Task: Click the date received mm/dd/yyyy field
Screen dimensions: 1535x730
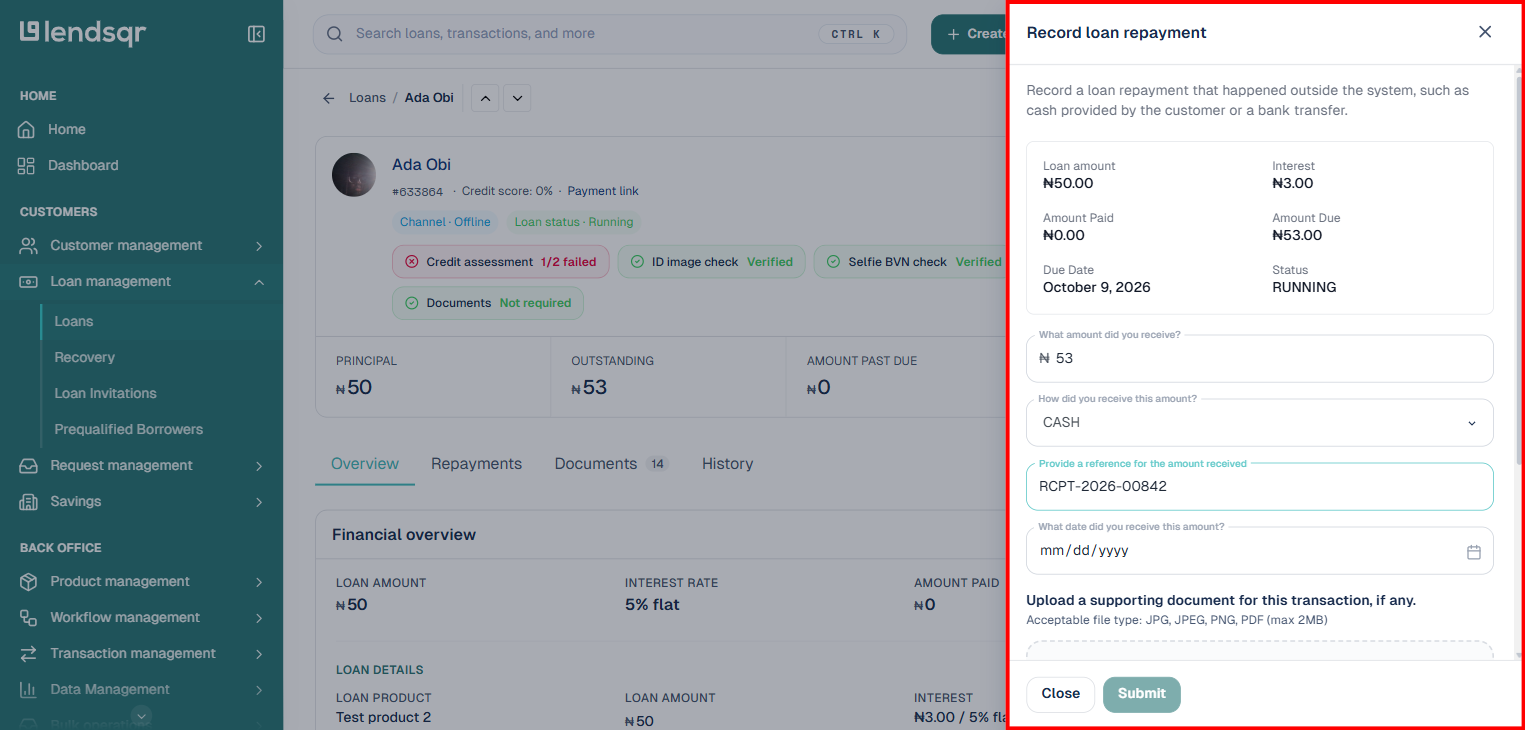Action: point(1260,551)
